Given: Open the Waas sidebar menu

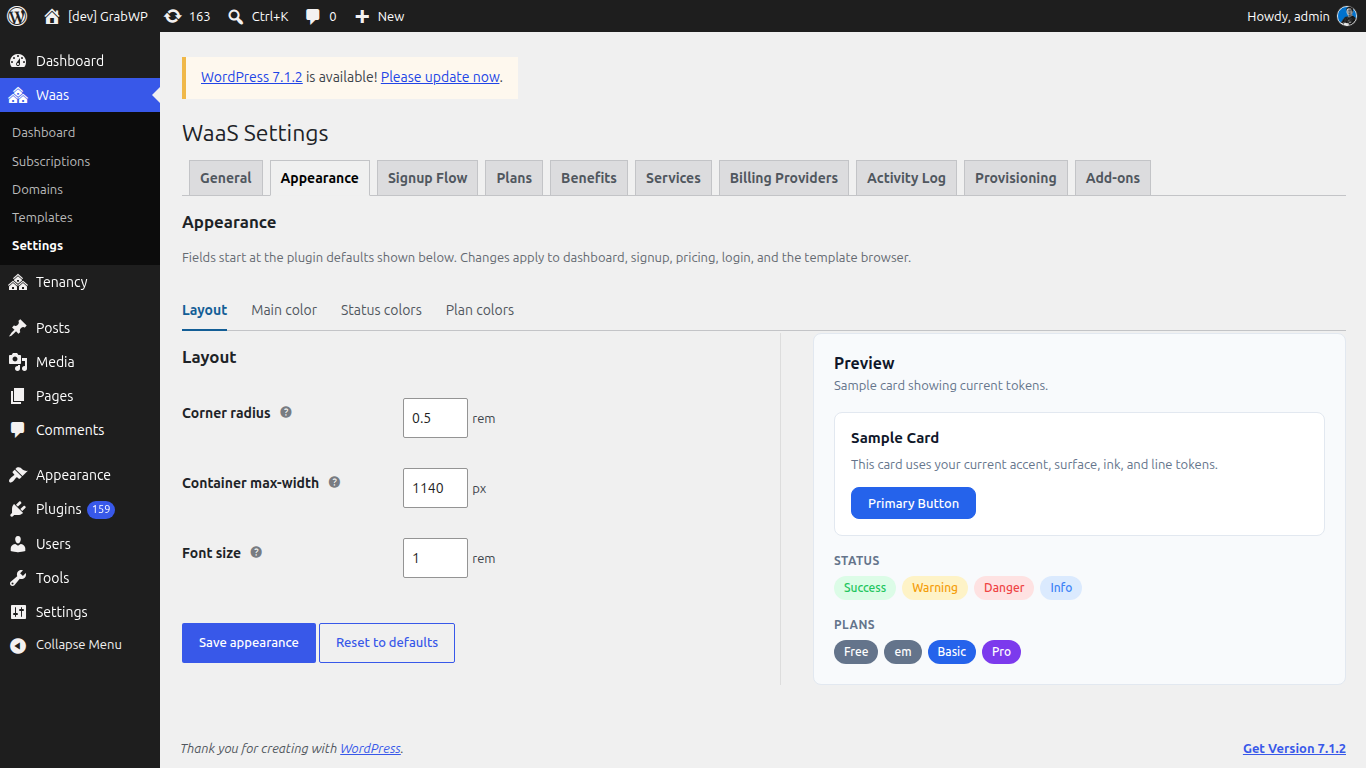Looking at the screenshot, I should (80, 95).
